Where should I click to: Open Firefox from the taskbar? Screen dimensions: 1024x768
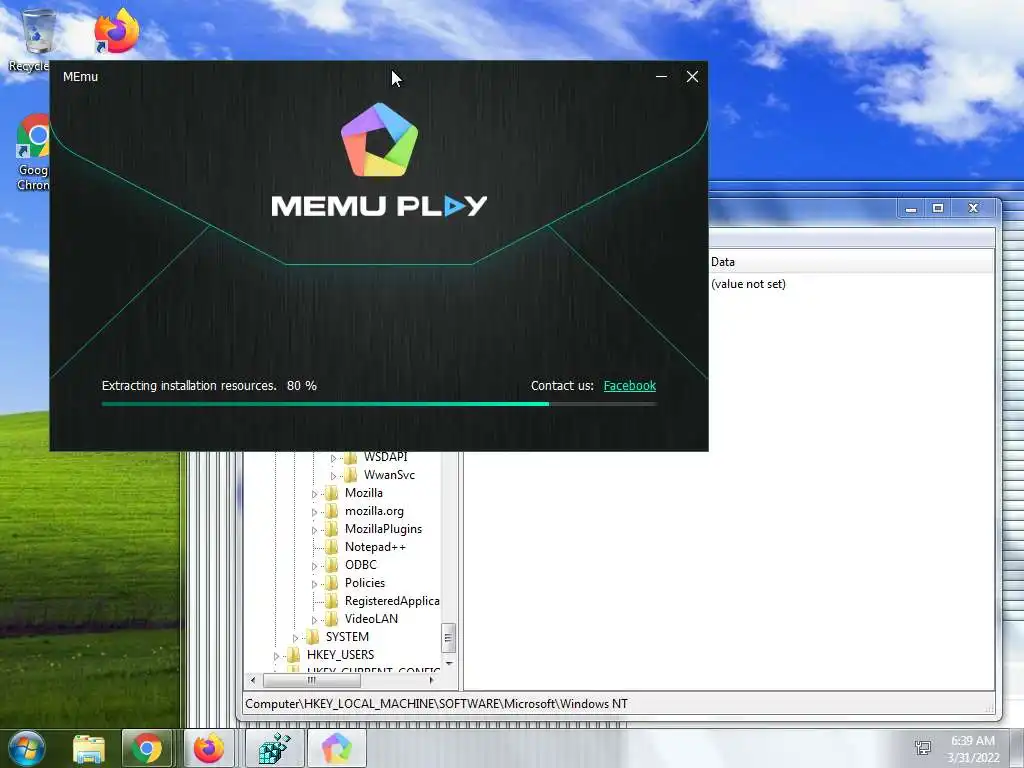click(208, 749)
